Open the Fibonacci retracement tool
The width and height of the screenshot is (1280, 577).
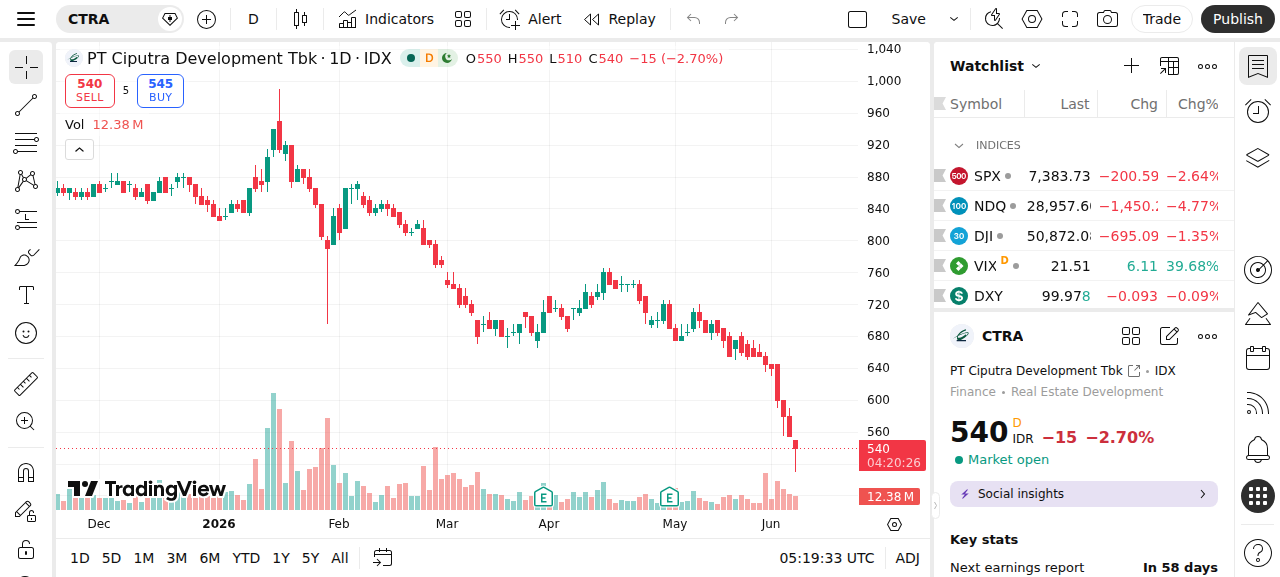(26, 143)
